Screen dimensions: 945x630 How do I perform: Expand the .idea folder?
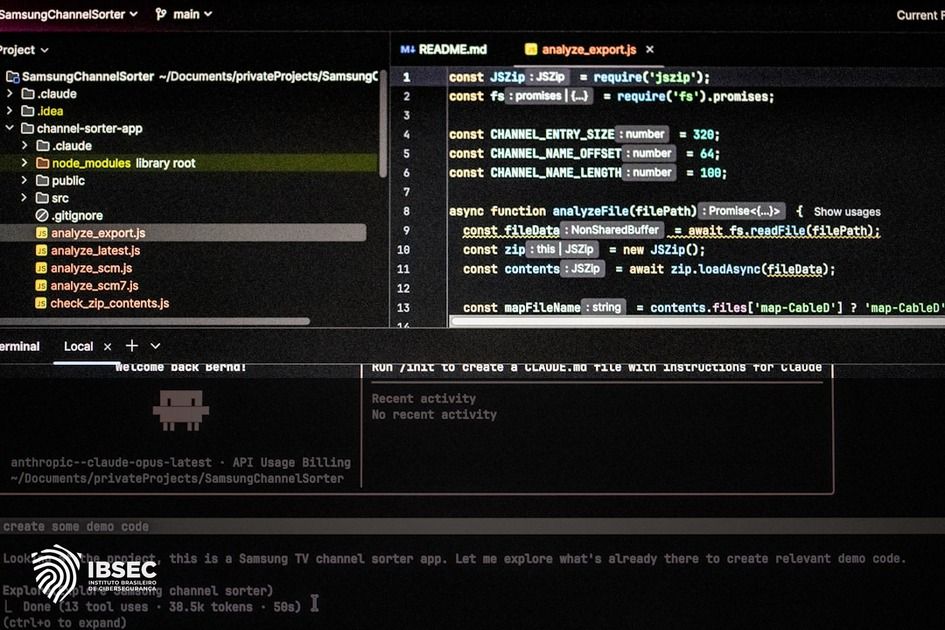10,110
